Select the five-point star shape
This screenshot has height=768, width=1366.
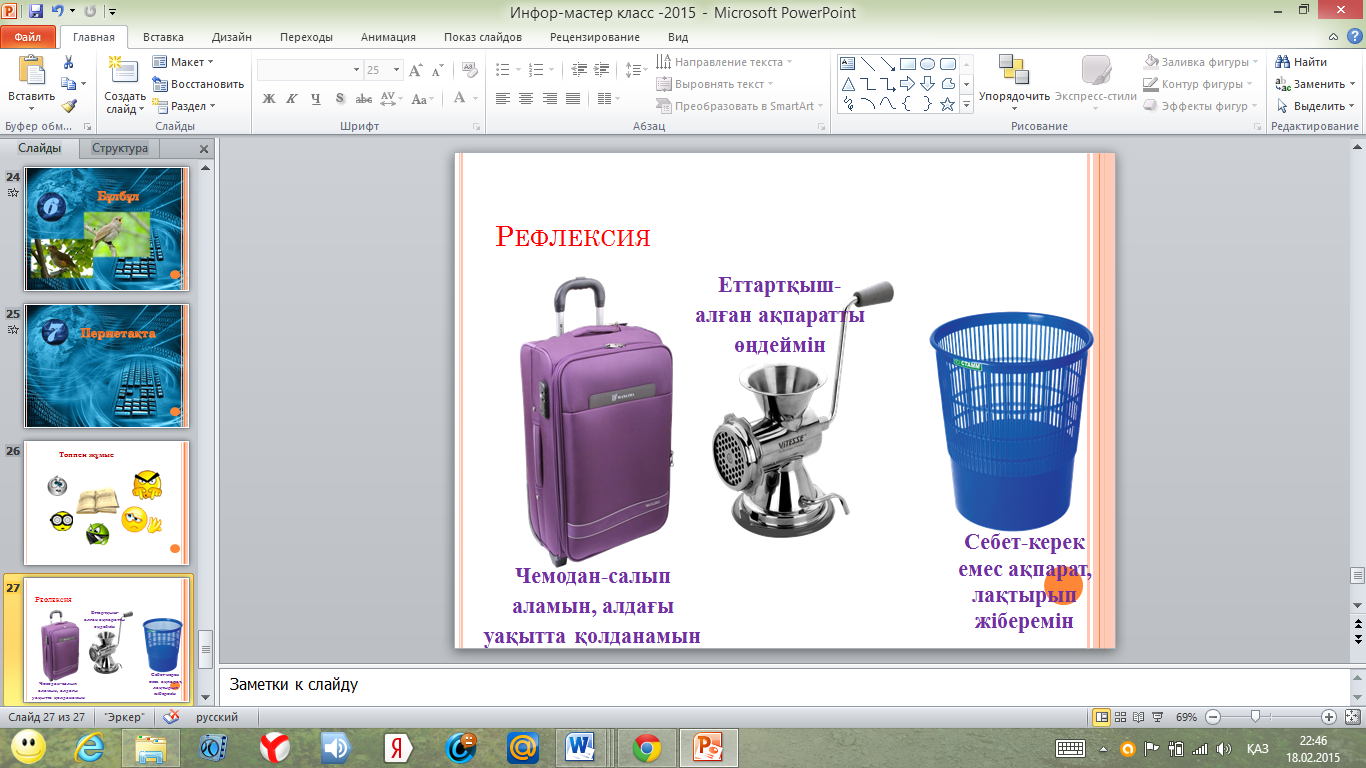(947, 104)
